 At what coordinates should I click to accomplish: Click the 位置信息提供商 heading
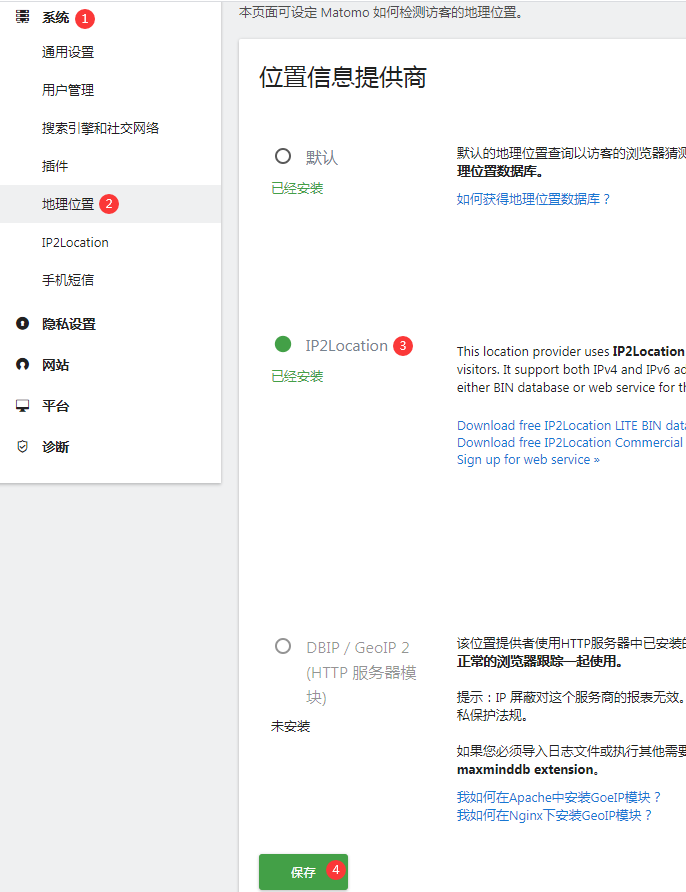pos(342,77)
